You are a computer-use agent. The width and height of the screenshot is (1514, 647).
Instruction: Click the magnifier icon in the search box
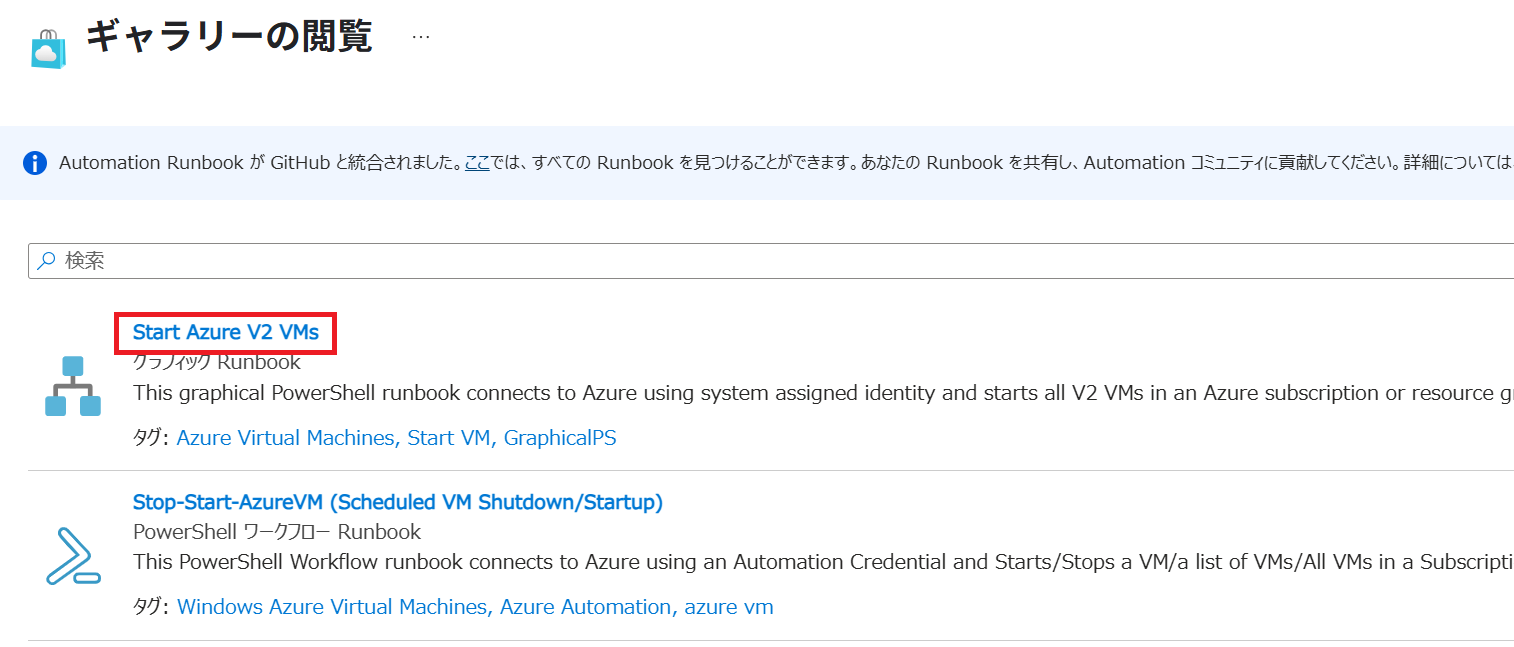tap(46, 261)
